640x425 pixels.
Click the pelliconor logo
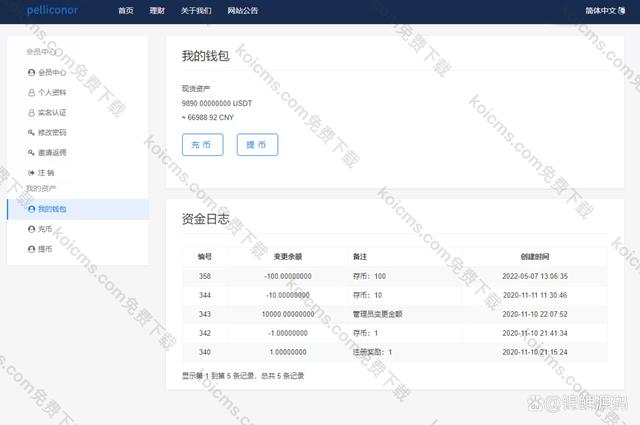click(x=52, y=10)
